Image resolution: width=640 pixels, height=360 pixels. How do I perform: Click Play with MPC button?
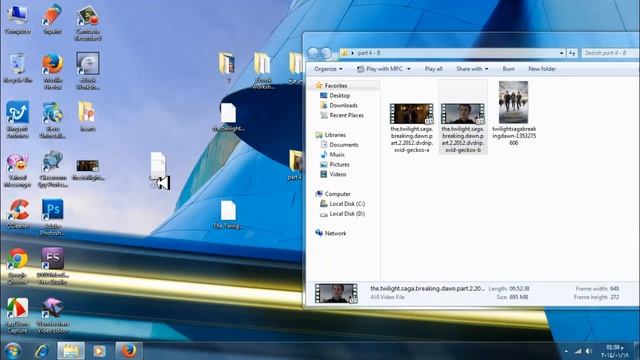coord(380,69)
